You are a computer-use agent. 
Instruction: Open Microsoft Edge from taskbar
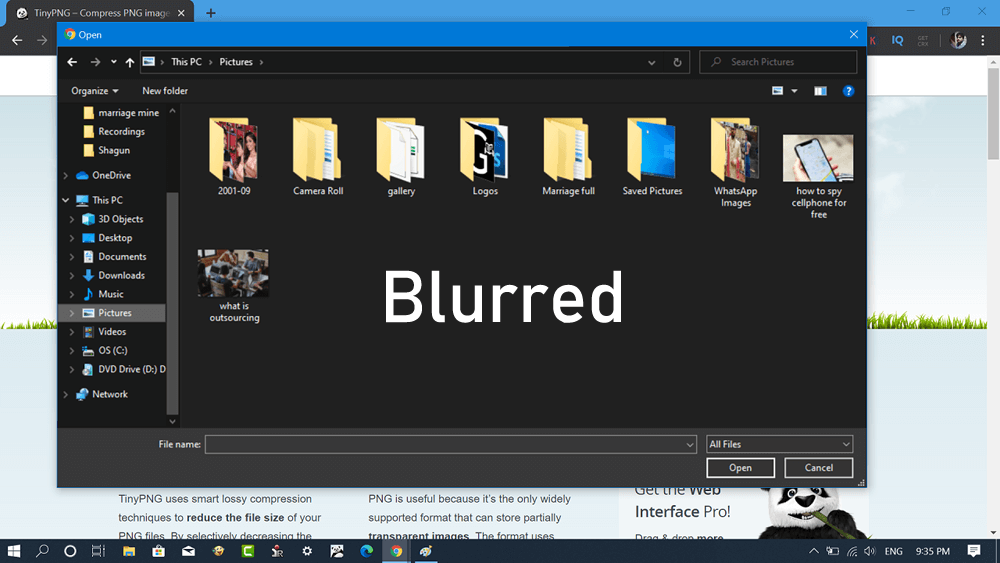[x=367, y=551]
